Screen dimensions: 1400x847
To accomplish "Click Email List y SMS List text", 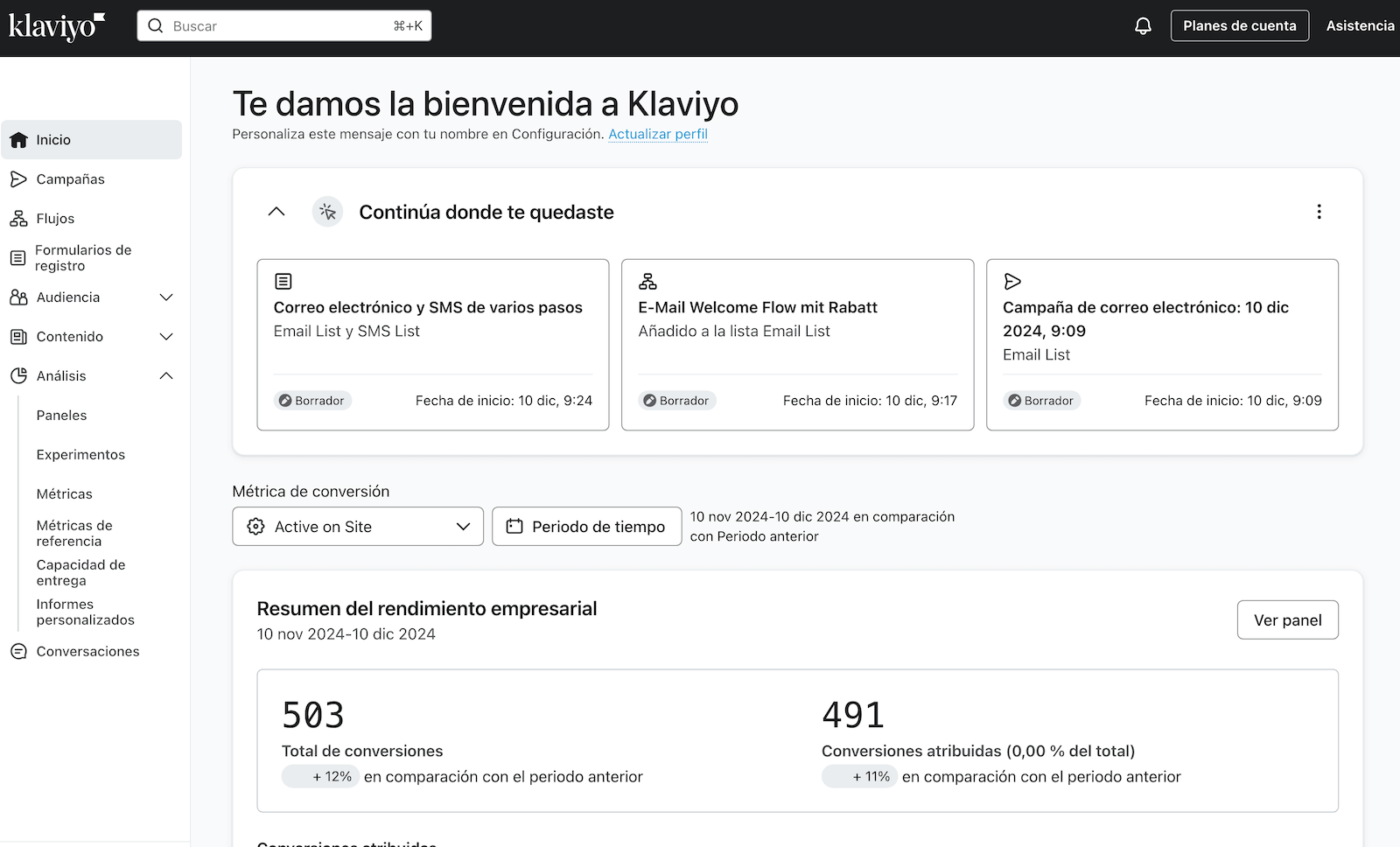I will [x=347, y=331].
